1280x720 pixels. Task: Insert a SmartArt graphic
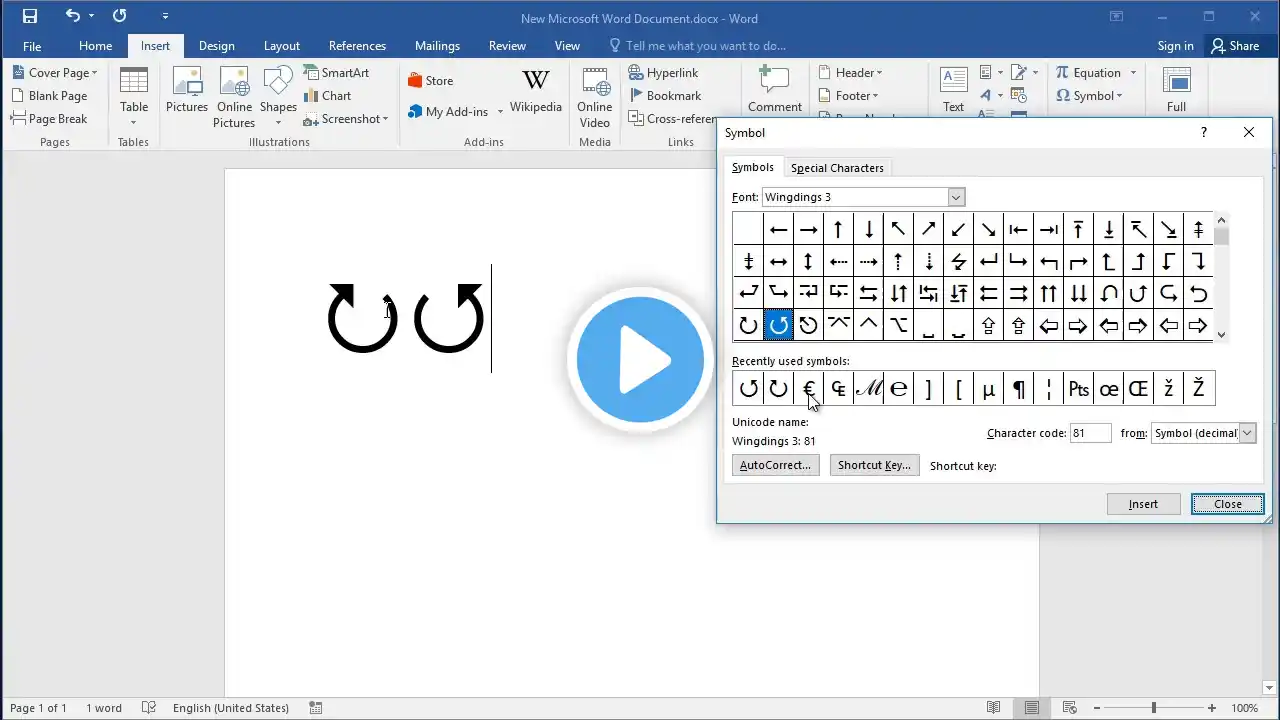[336, 73]
